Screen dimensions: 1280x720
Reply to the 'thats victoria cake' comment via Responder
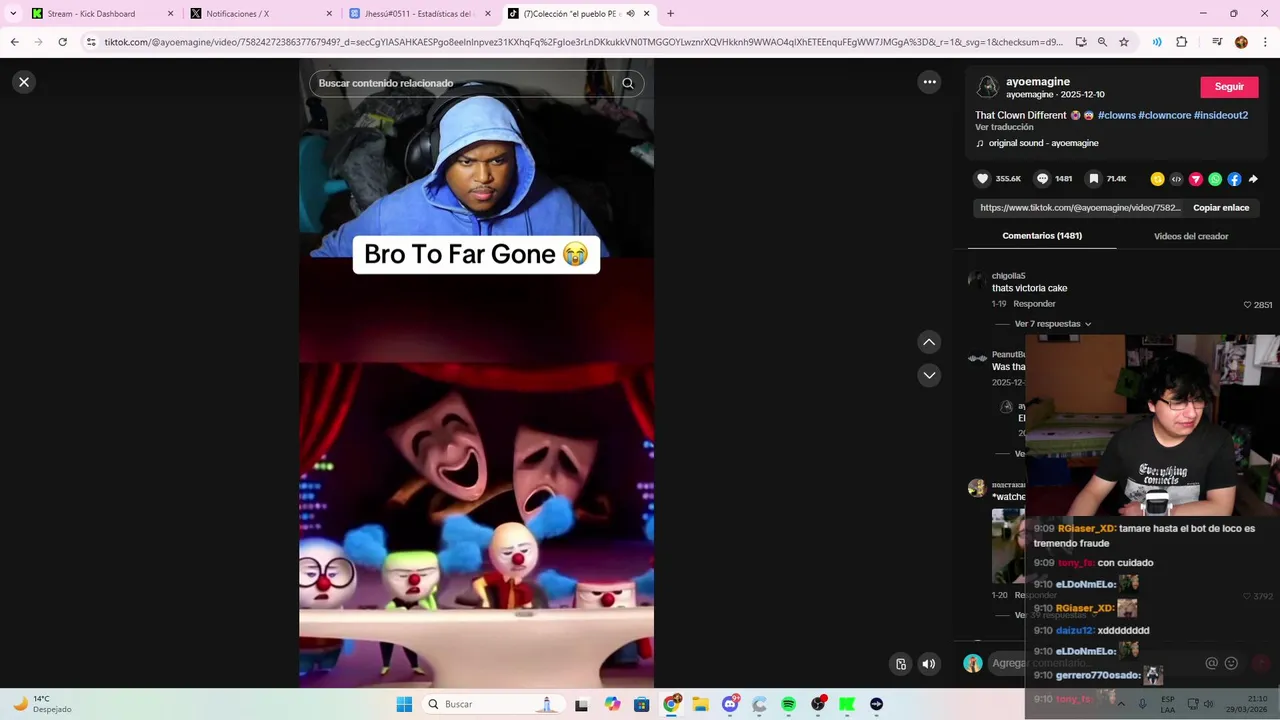pos(1034,304)
